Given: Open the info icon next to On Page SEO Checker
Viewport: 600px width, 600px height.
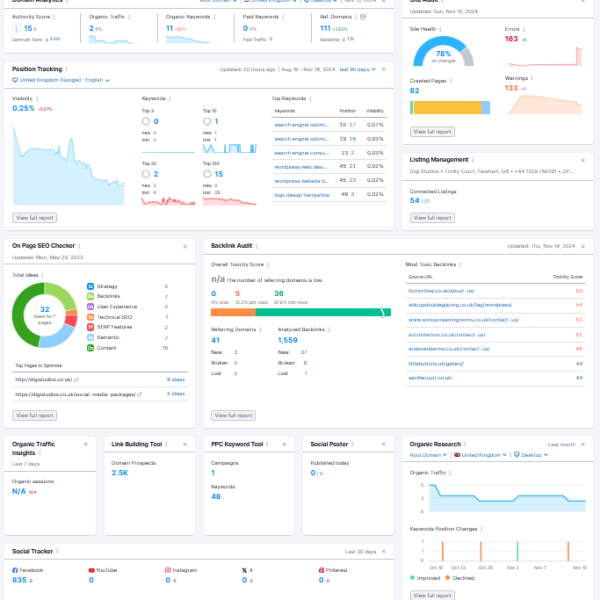Looking at the screenshot, I should tap(79, 246).
